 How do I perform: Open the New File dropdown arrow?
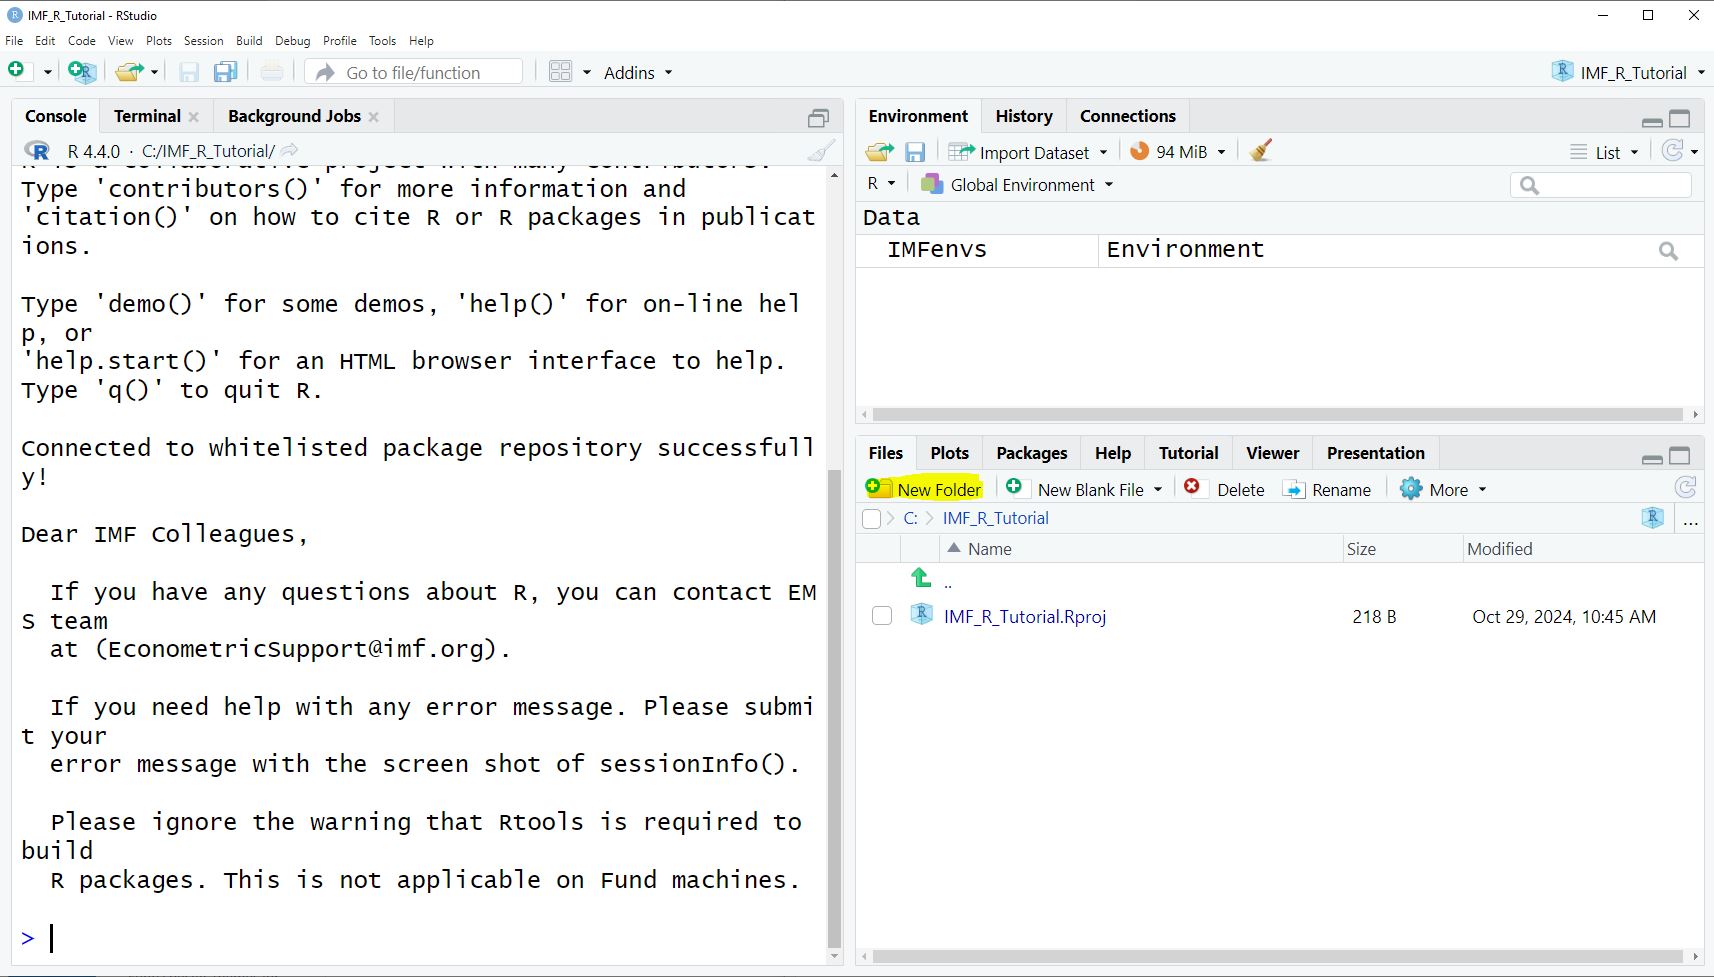(x=47, y=72)
